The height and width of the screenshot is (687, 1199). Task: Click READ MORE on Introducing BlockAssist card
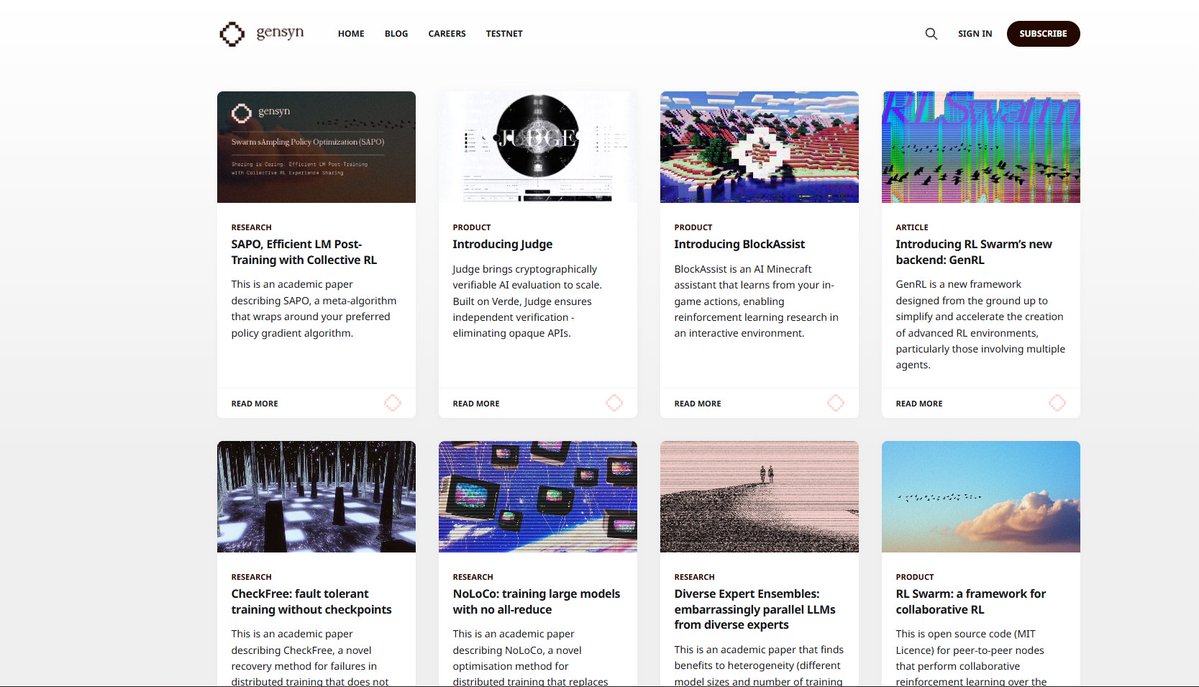click(697, 403)
